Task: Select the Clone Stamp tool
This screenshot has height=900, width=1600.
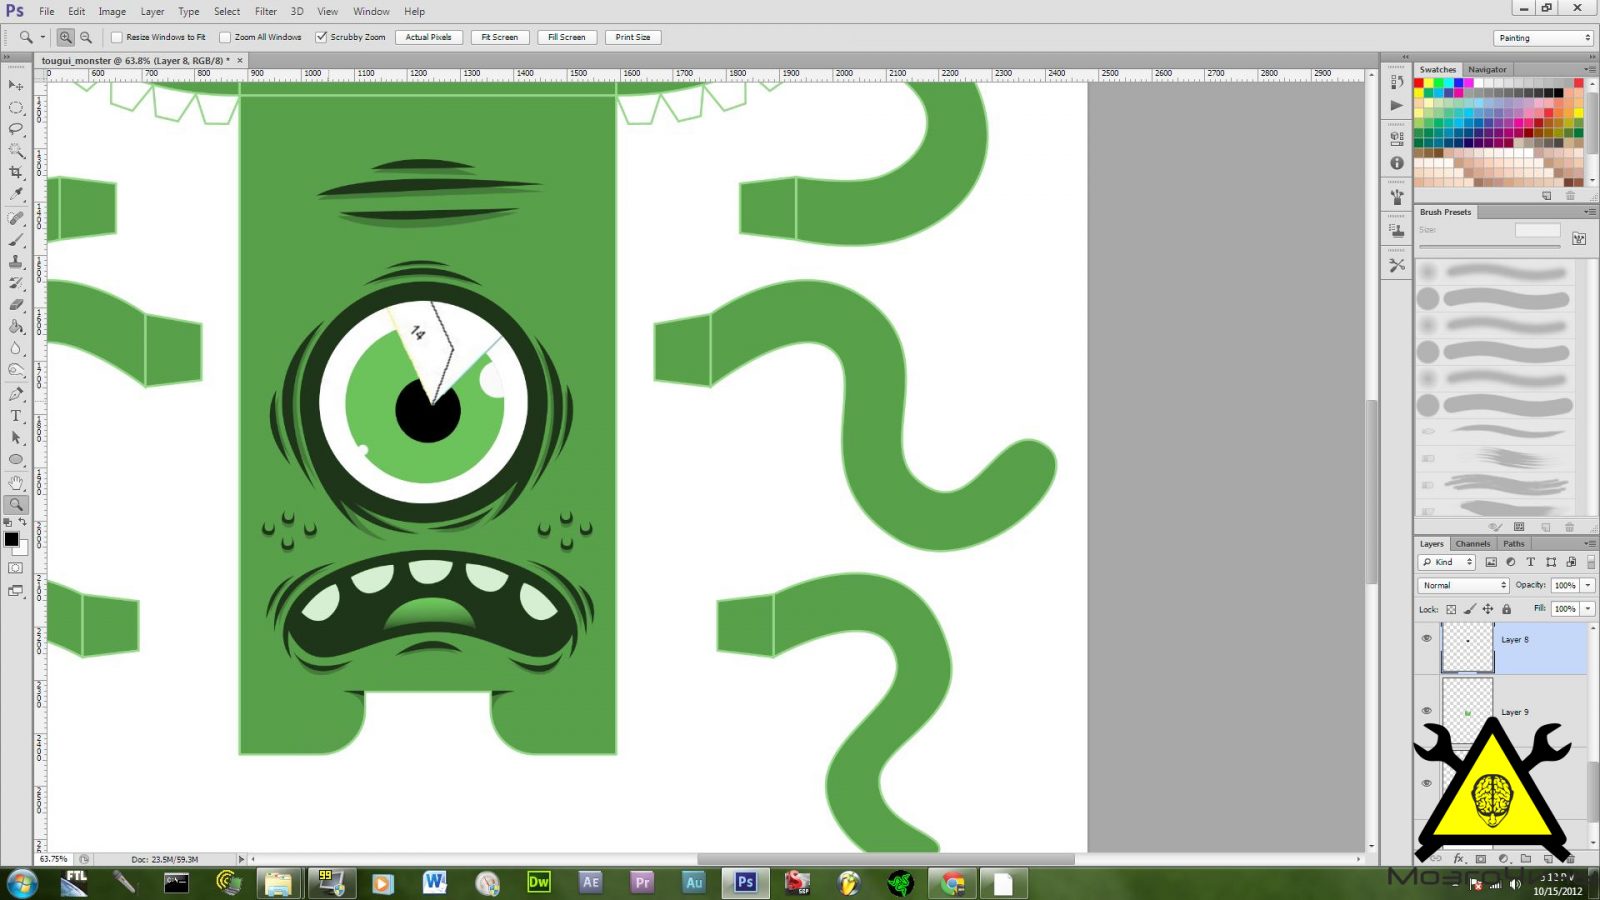Action: 15,261
